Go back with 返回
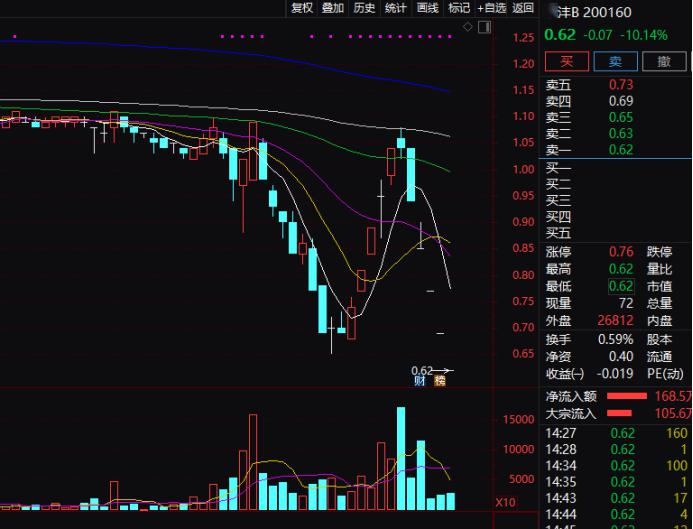693x529 pixels. [523, 8]
